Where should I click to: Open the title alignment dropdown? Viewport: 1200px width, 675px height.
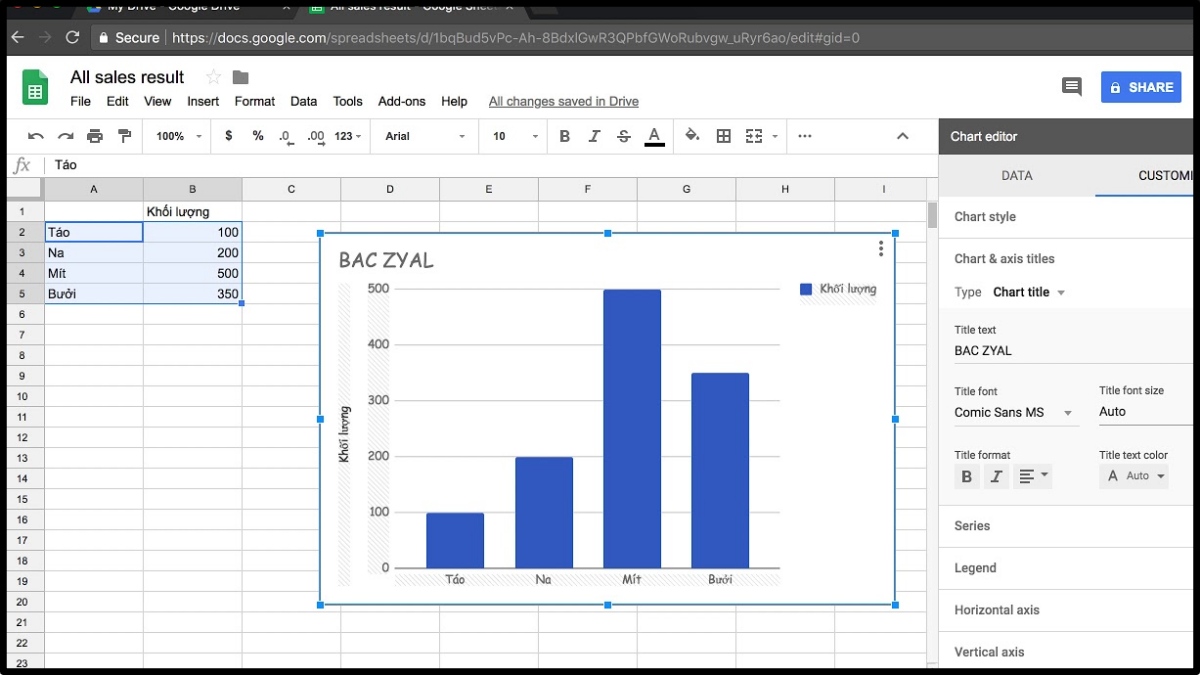(1033, 476)
